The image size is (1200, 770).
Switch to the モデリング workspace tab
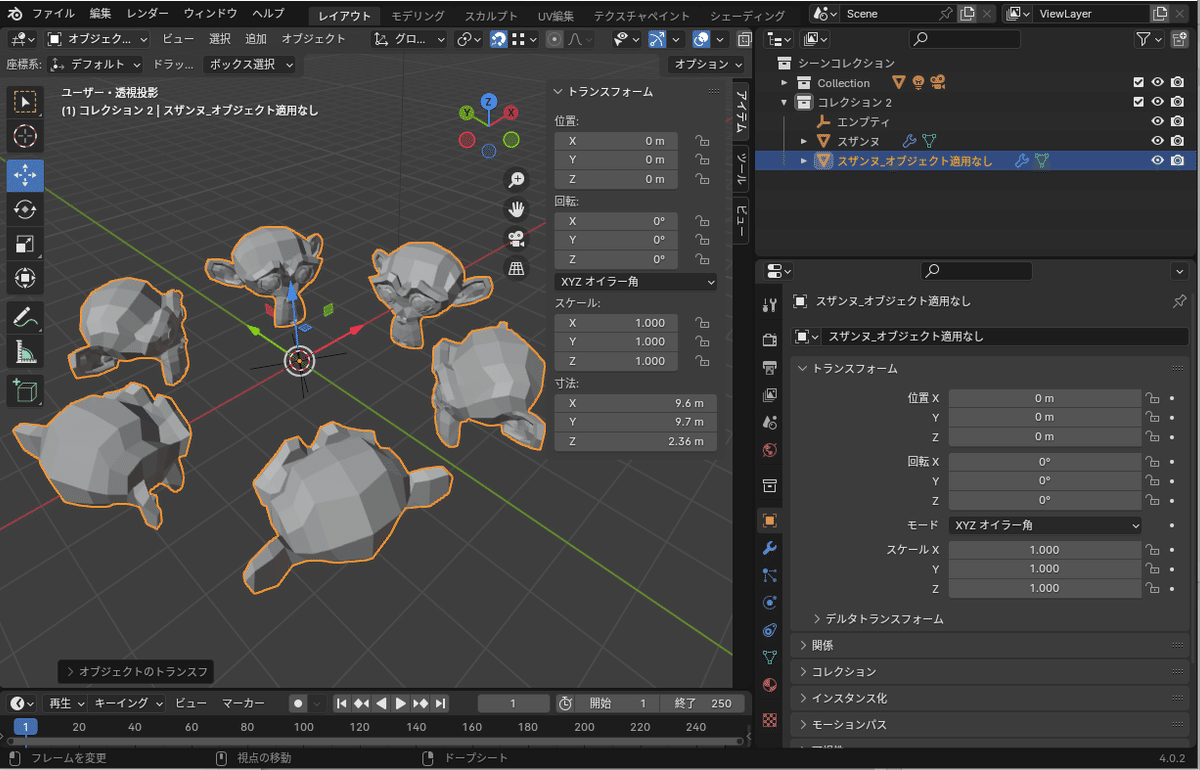418,16
